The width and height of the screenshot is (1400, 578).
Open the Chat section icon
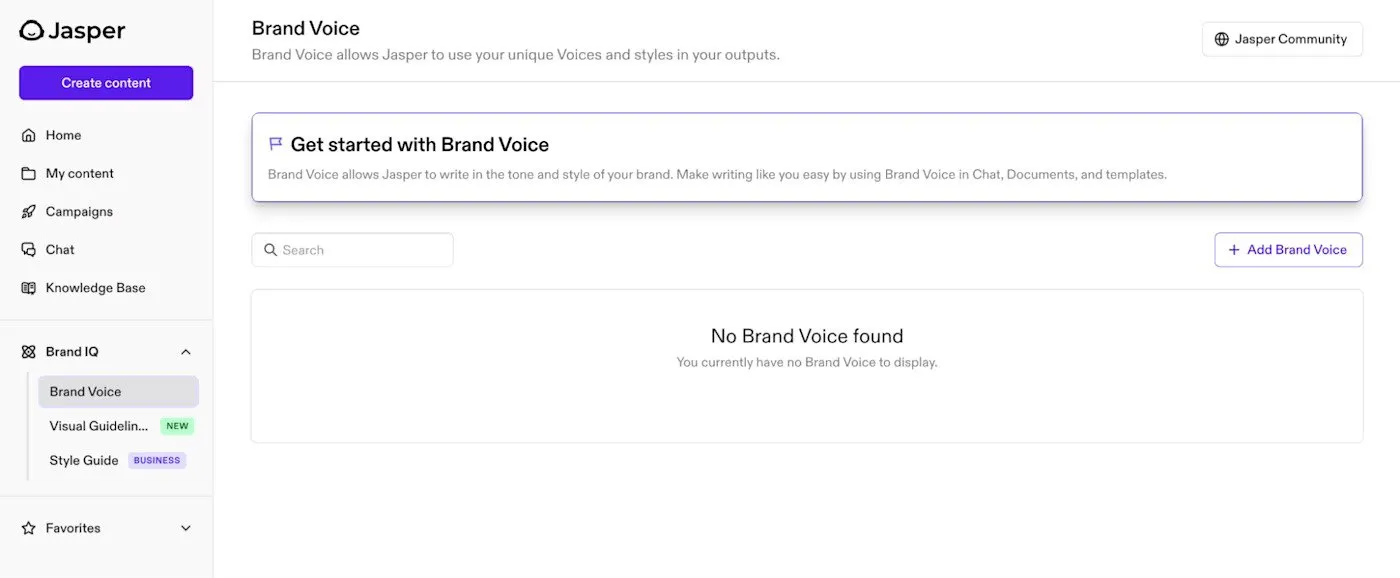tap(29, 249)
